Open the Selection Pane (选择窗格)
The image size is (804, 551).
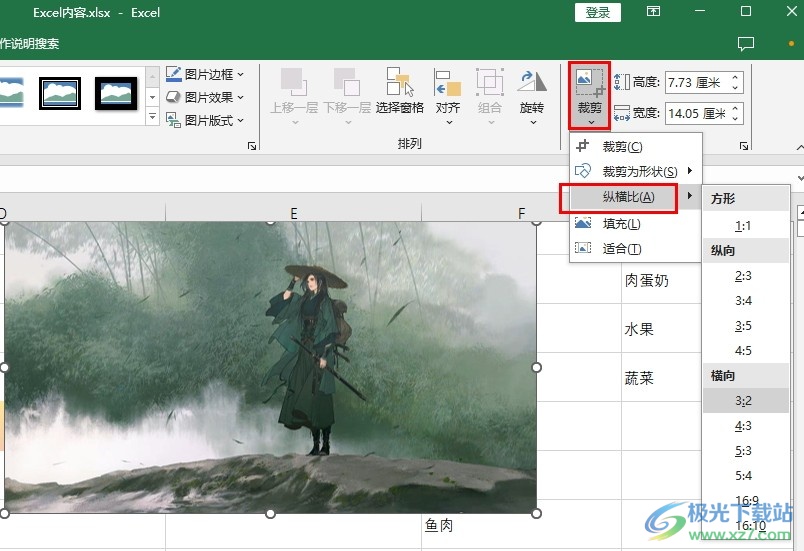click(400, 91)
